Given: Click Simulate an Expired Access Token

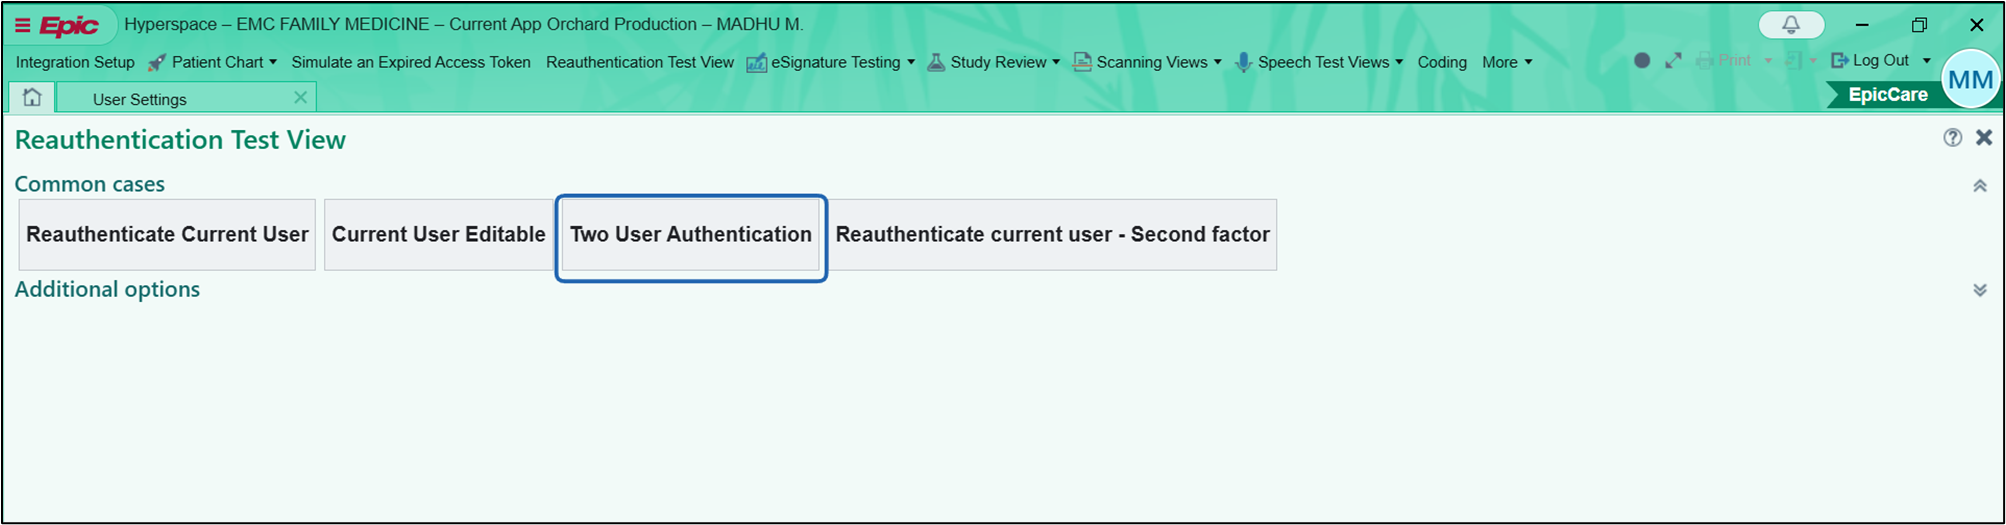Looking at the screenshot, I should [411, 62].
